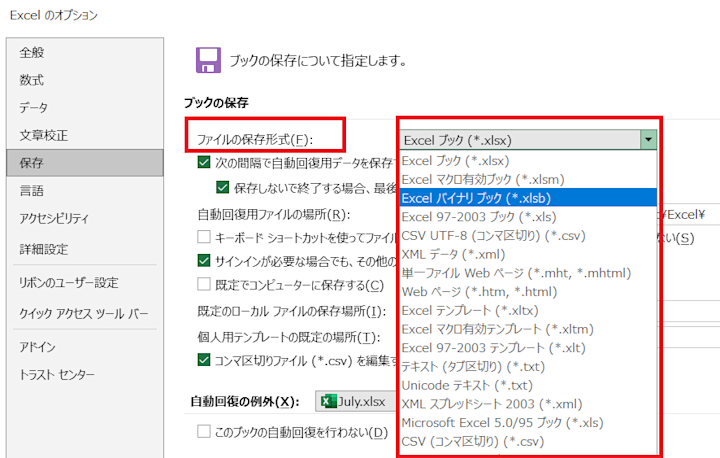Click the purple floppy disk save icon
Image resolution: width=720 pixels, height=458 pixels.
click(x=208, y=60)
